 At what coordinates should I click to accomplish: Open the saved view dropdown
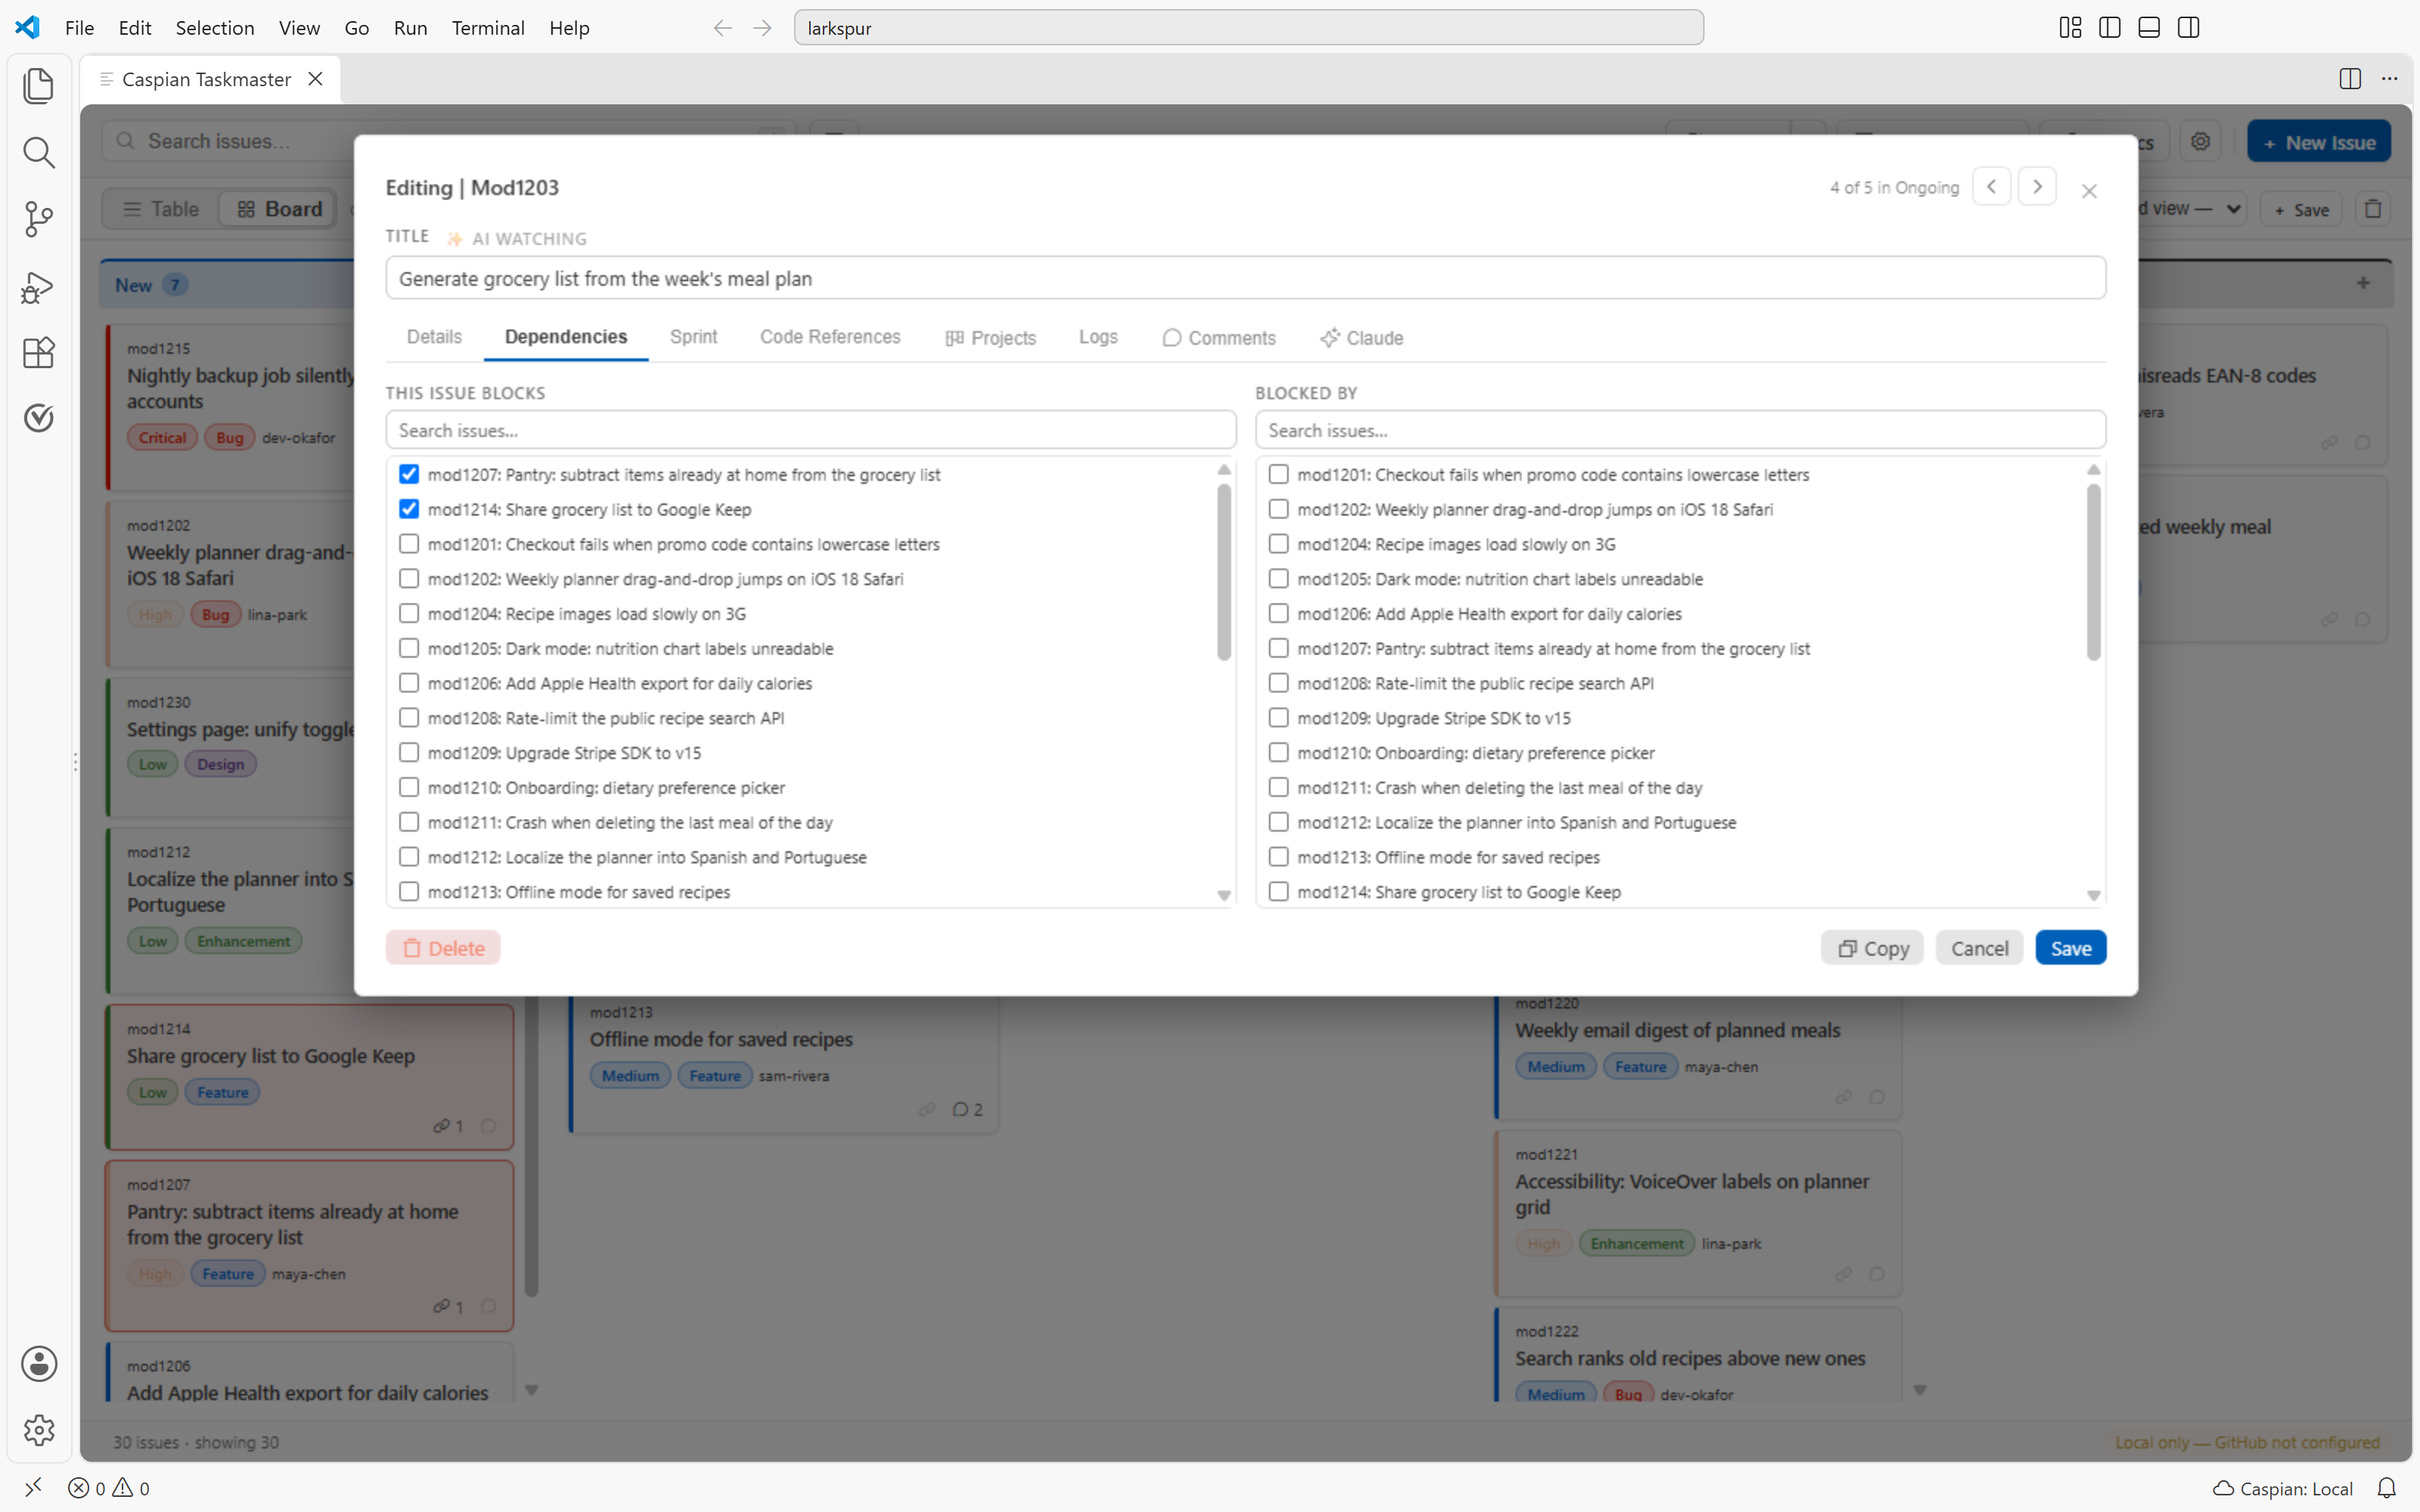tap(2191, 209)
